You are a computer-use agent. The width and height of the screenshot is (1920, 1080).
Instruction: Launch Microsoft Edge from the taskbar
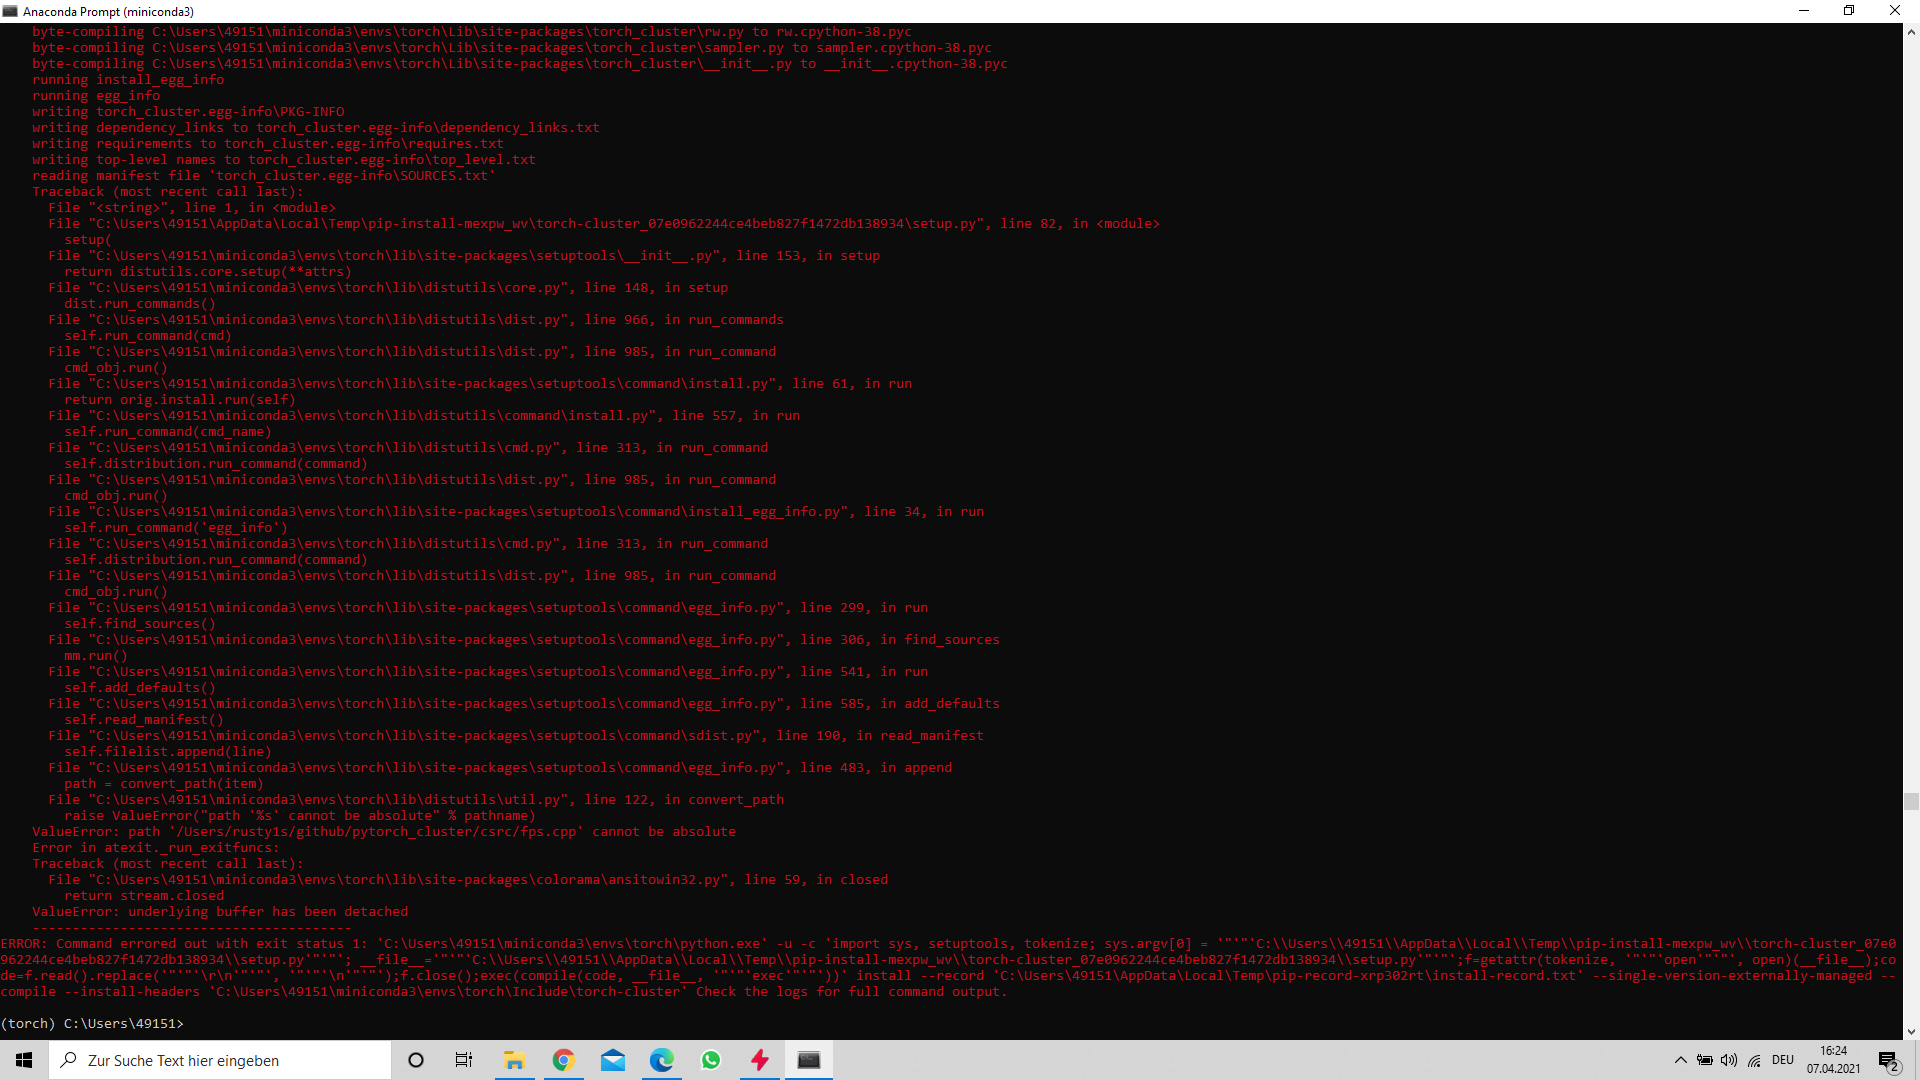[661, 1060]
